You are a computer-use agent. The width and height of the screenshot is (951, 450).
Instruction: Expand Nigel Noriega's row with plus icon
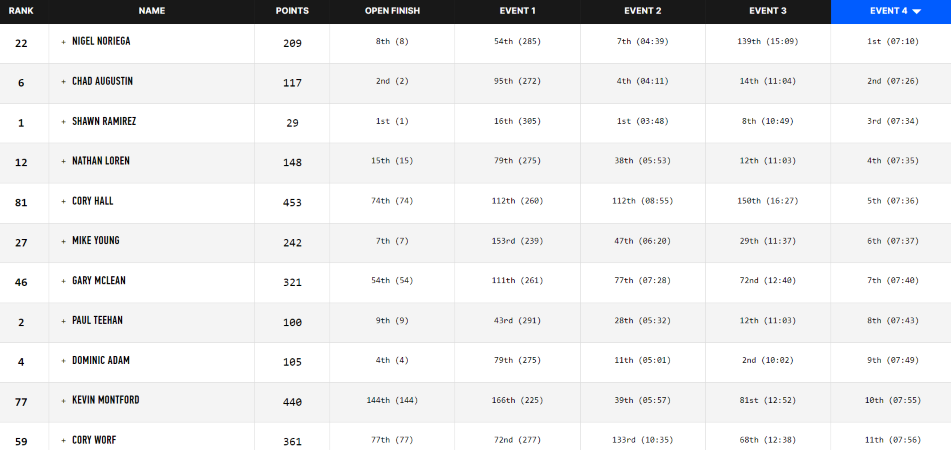(x=64, y=42)
